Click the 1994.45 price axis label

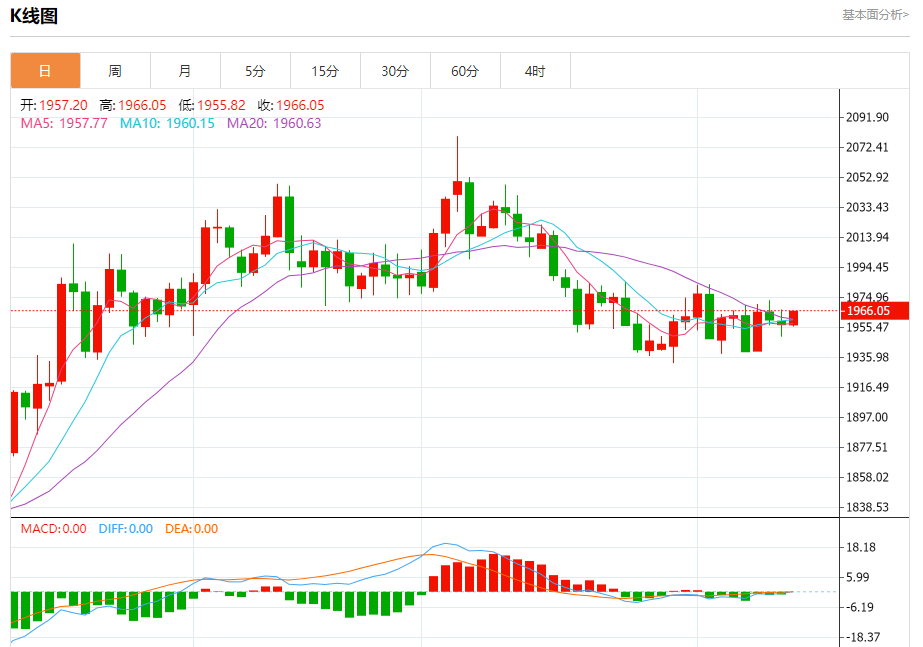[867, 267]
